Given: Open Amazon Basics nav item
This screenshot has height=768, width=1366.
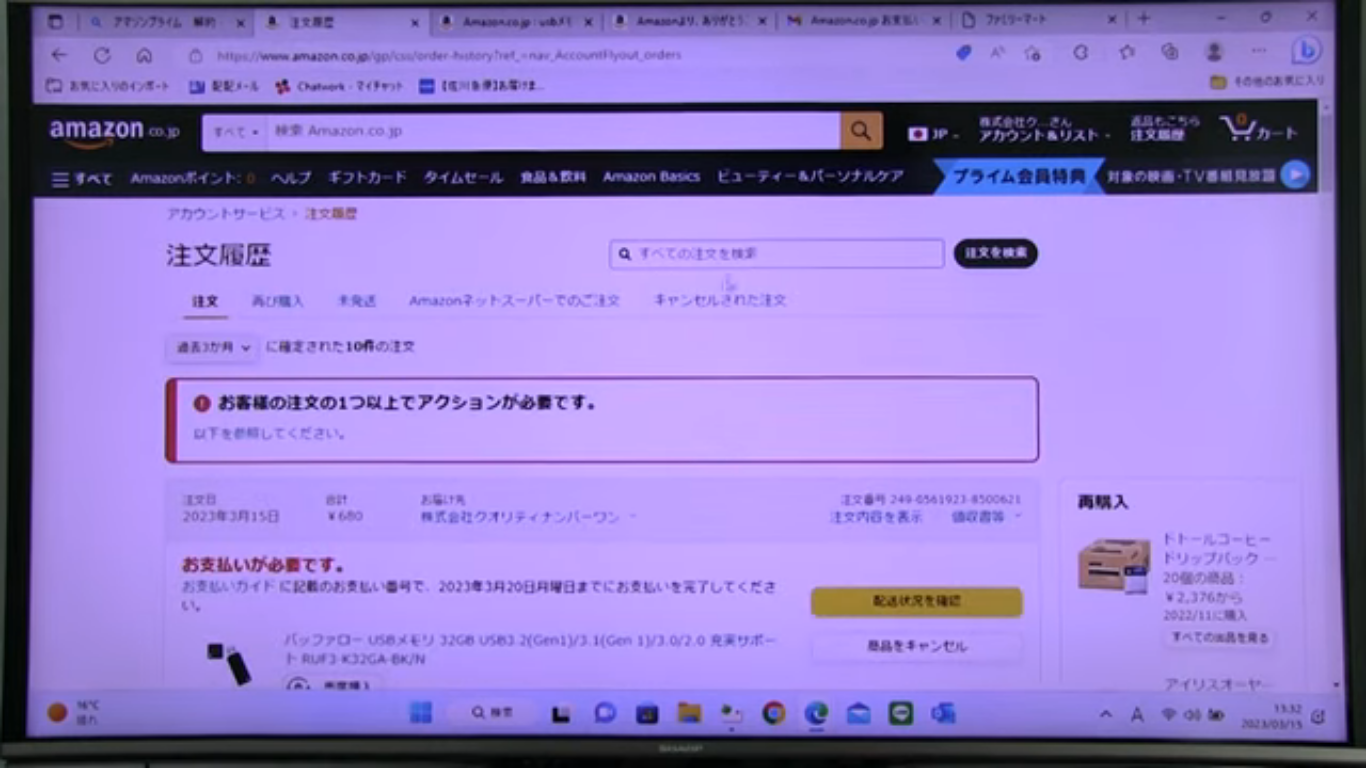Looking at the screenshot, I should tap(651, 177).
